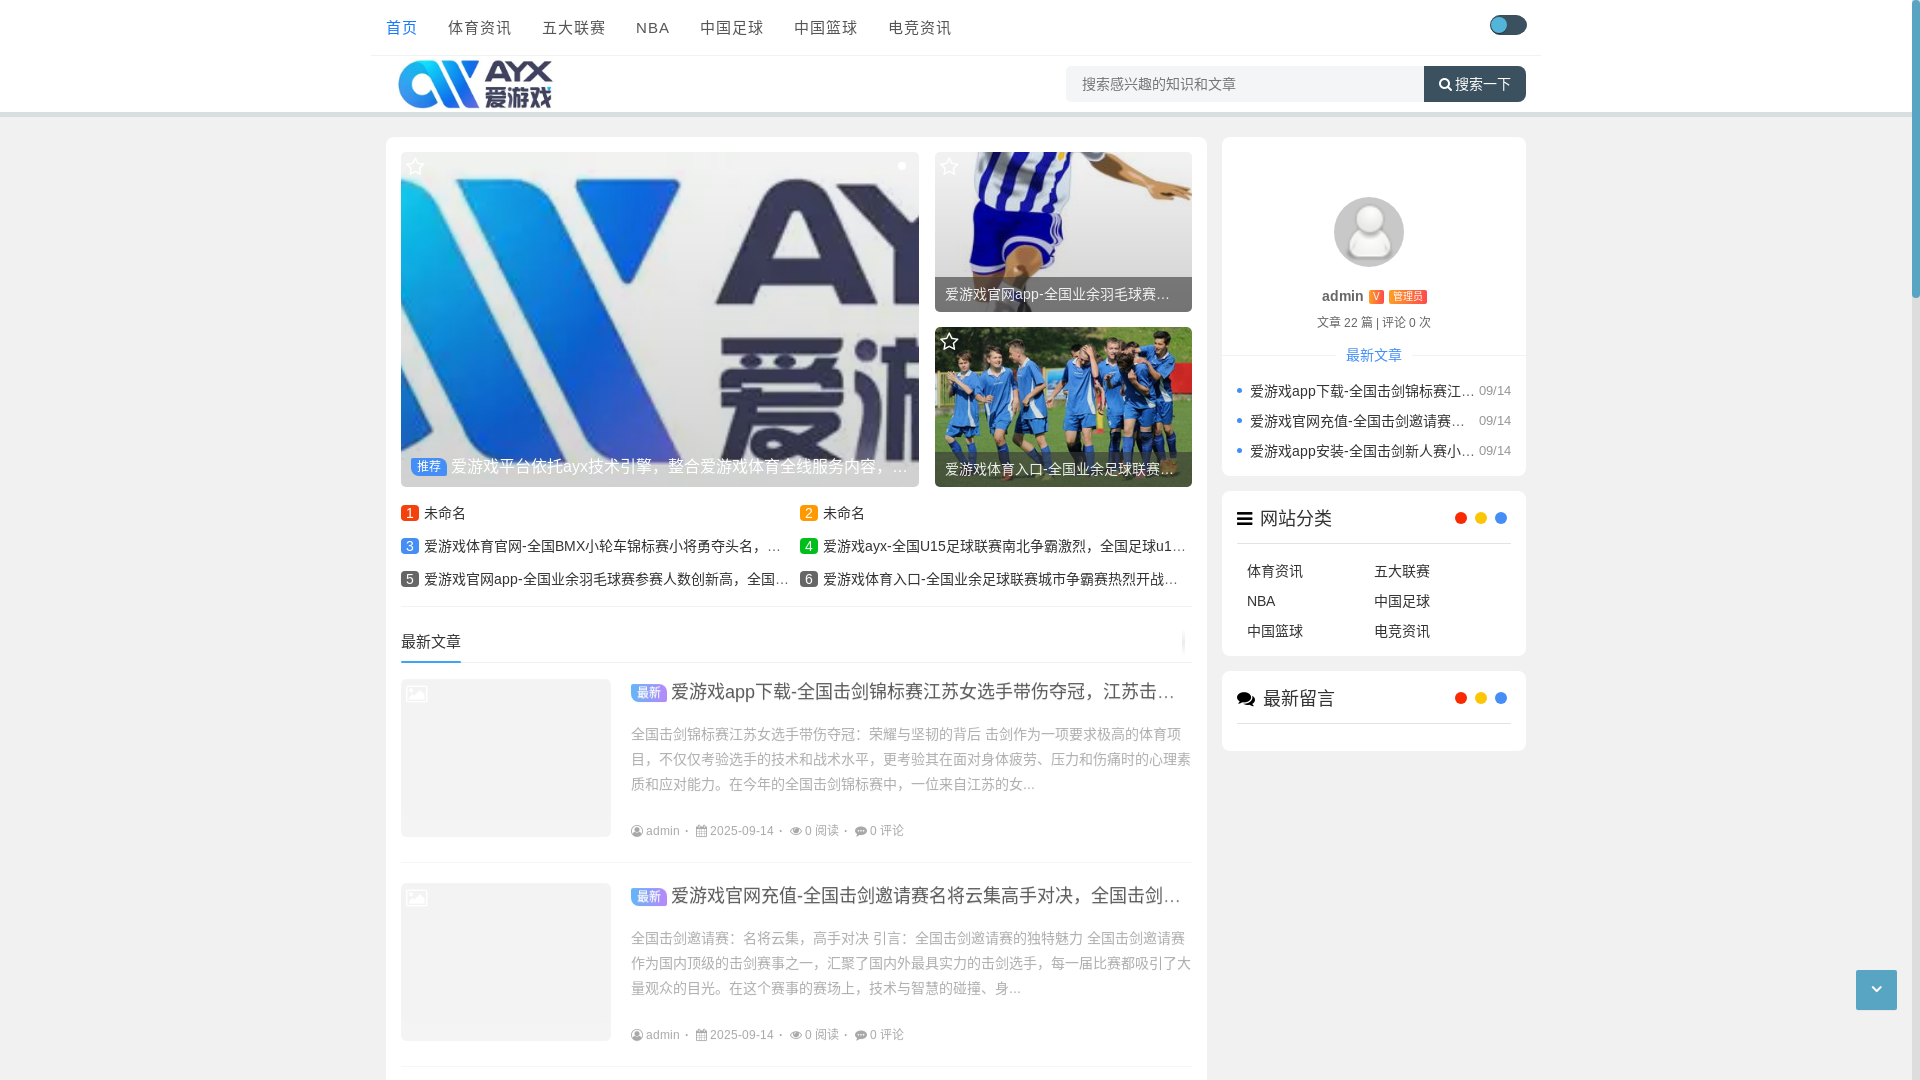
Task: Open the NBA navigation item
Action: tap(653, 28)
